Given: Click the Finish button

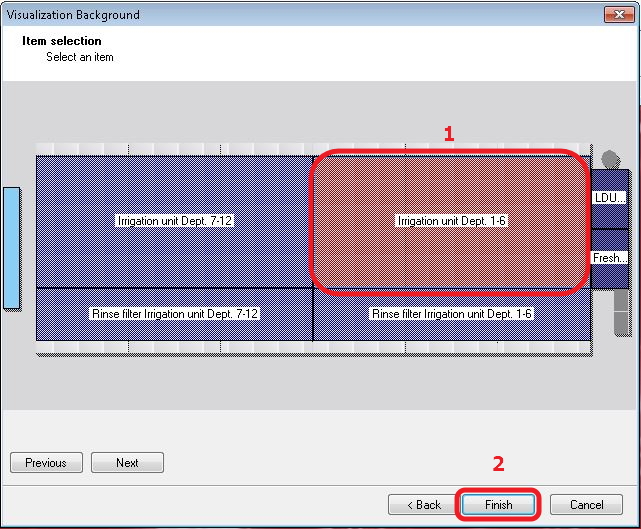Looking at the screenshot, I should 498,504.
